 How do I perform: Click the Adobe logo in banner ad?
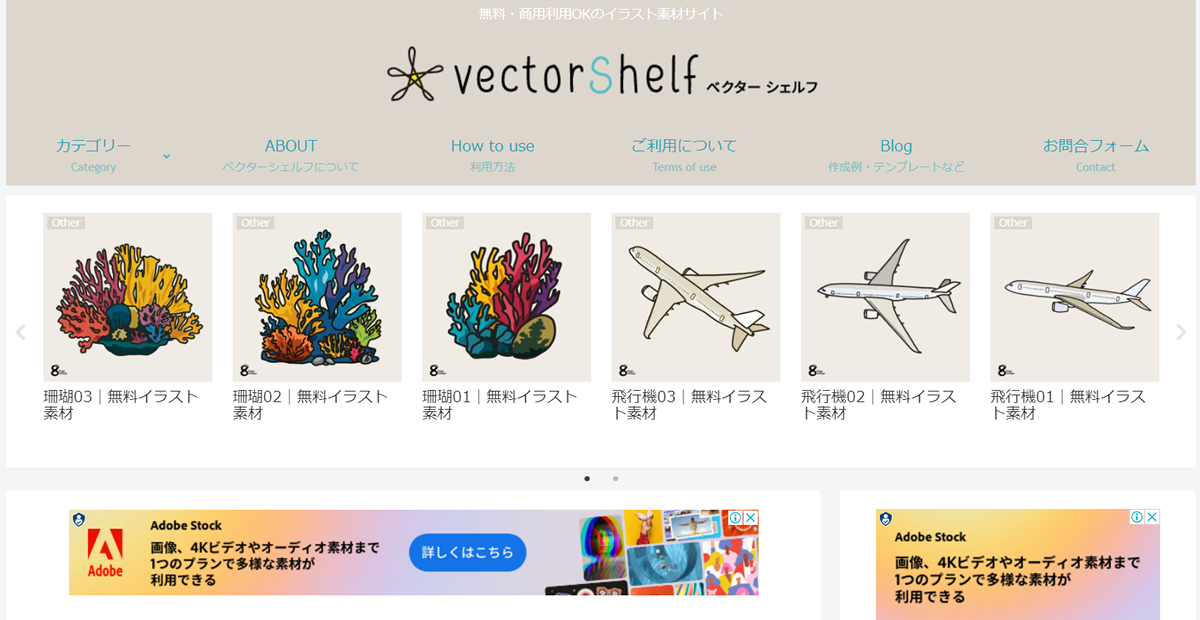click(x=105, y=553)
